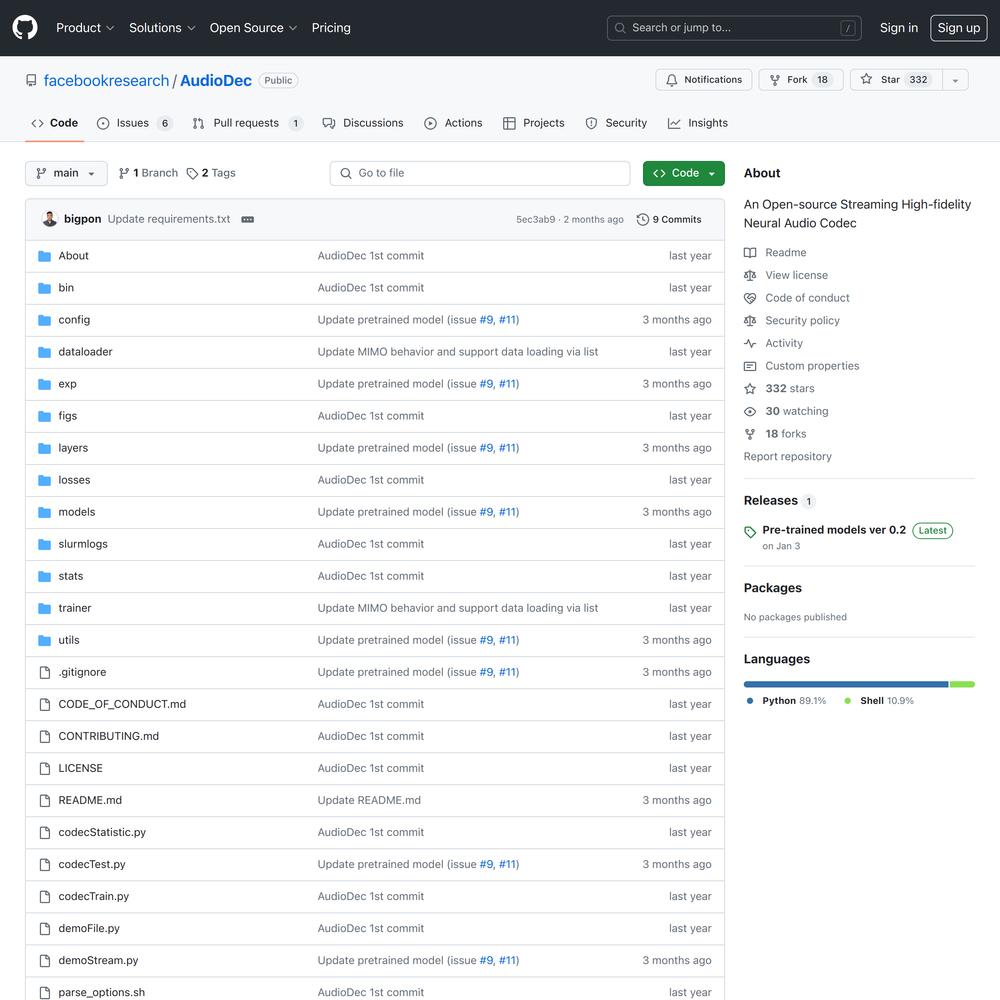
Task: Click the fork icon beside 18 forks
Action: click(x=750, y=434)
